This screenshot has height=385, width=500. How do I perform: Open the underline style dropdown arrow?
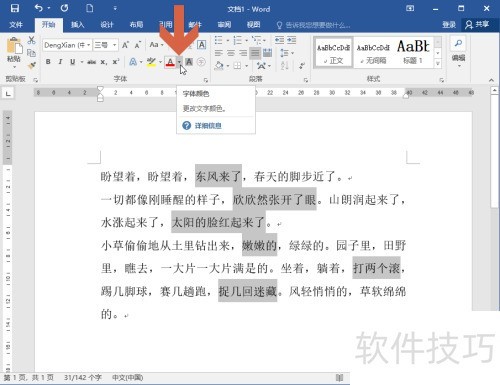point(81,62)
